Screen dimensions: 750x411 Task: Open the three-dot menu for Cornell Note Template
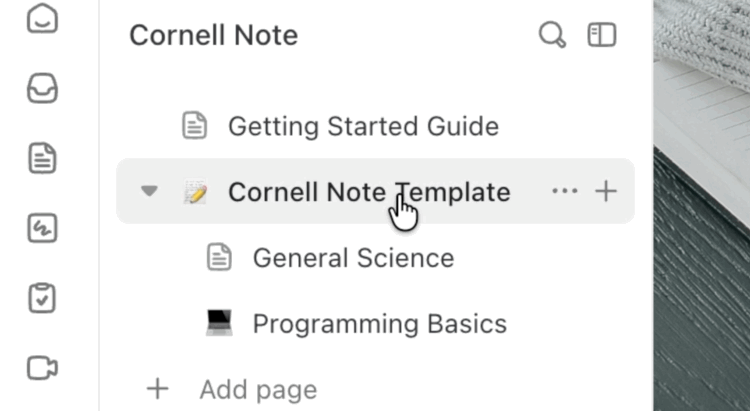tap(565, 191)
